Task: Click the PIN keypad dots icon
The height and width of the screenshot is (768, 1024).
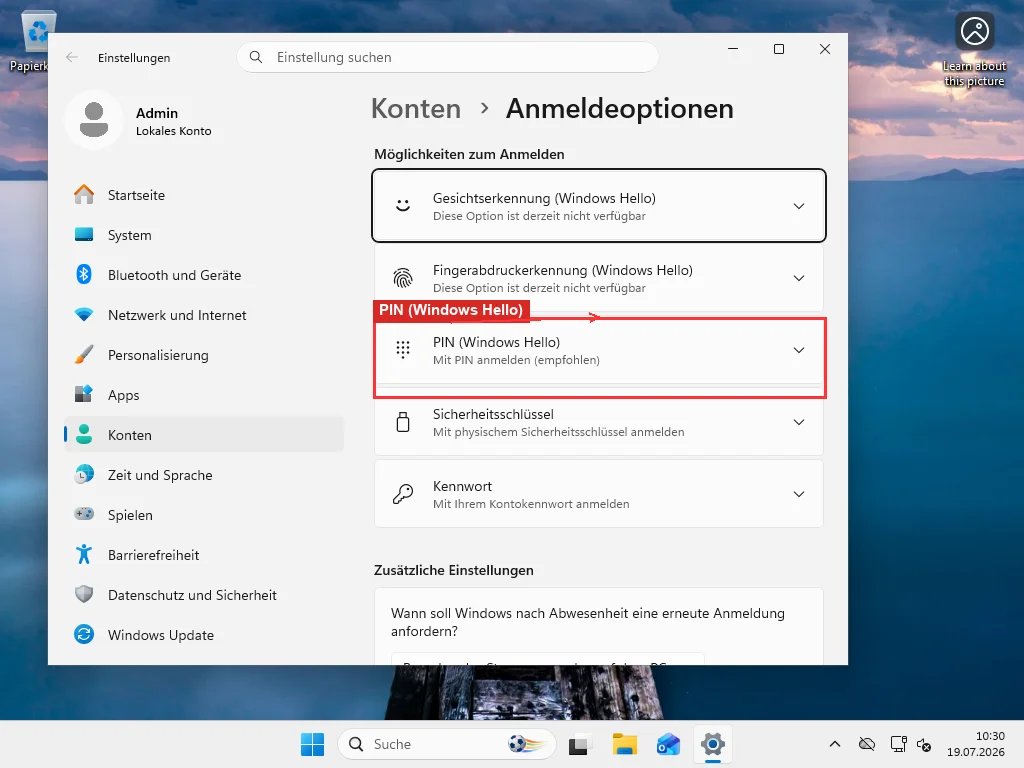Action: coord(403,350)
